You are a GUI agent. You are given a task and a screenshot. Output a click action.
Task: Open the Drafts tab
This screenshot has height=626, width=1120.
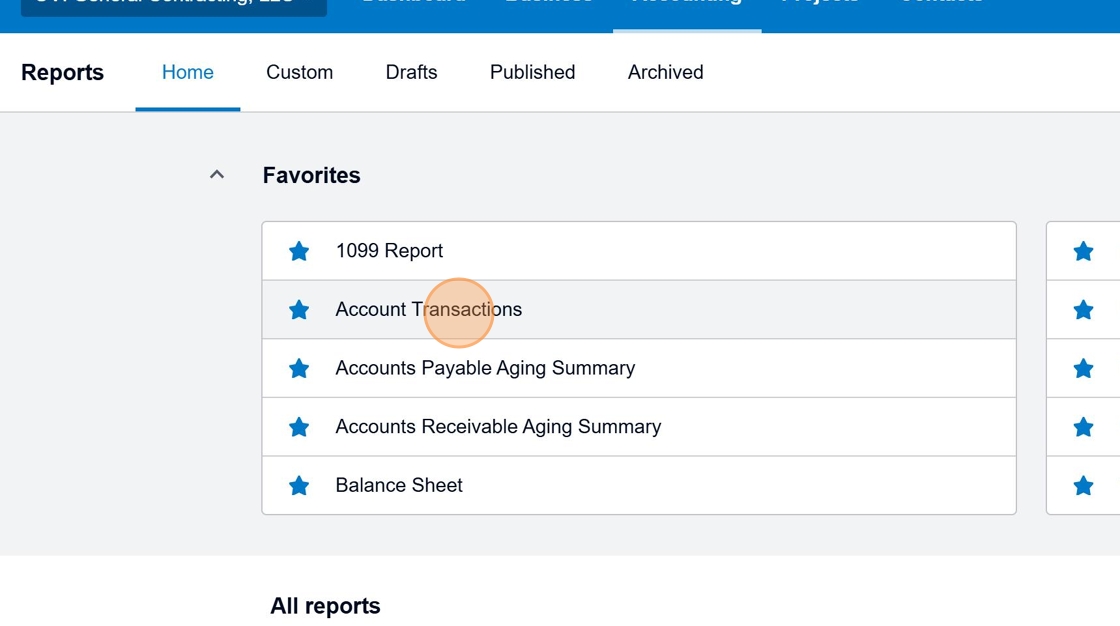pos(411,72)
